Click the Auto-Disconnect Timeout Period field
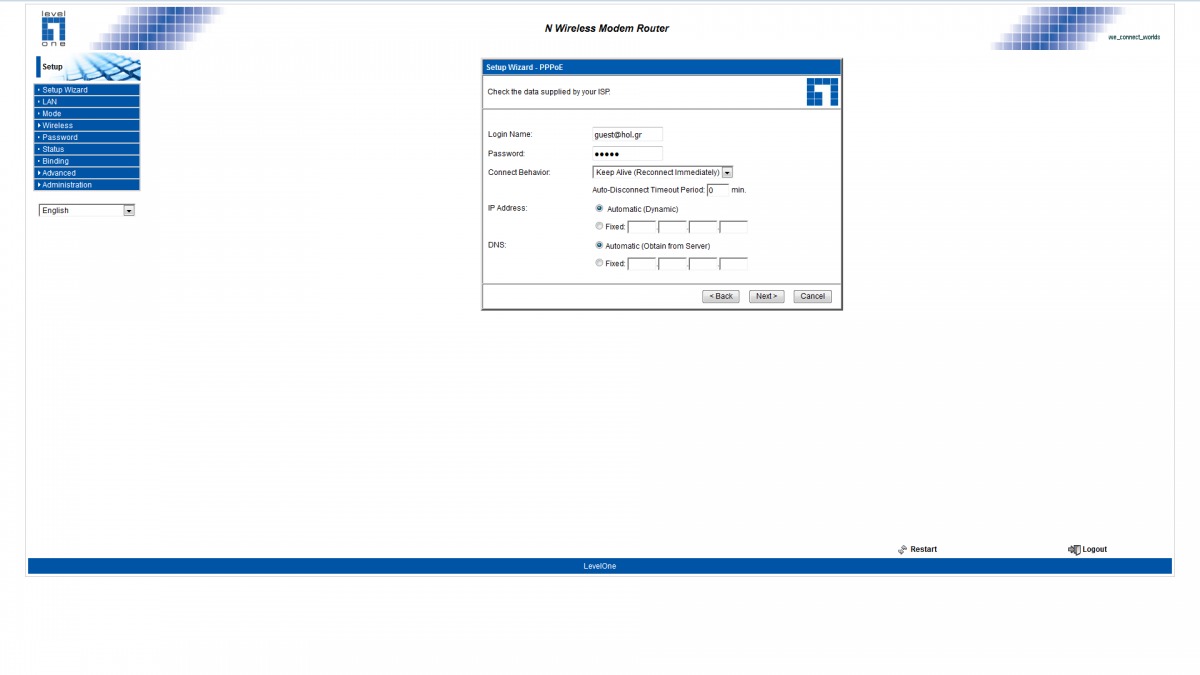Image resolution: width=1200 pixels, height=675 pixels. (x=718, y=190)
